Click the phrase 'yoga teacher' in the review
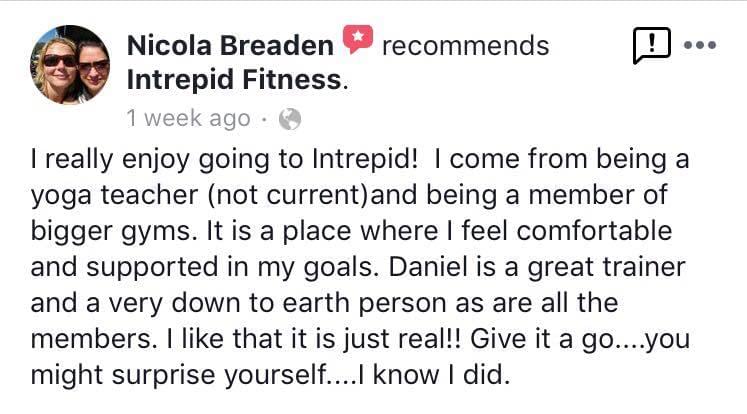 click(114, 196)
